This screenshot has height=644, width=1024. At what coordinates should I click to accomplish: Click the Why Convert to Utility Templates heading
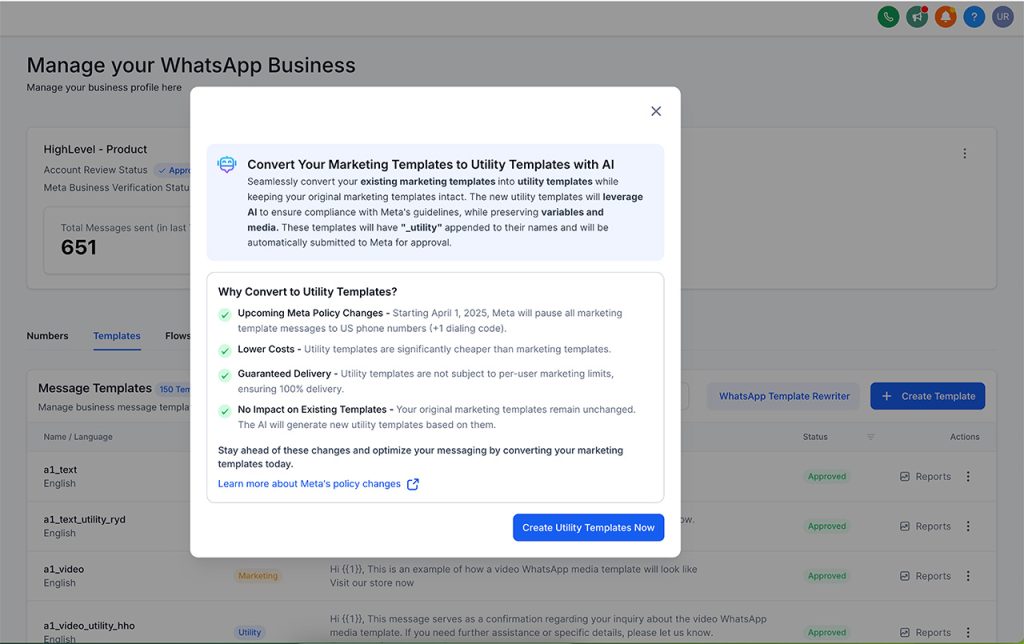308,292
